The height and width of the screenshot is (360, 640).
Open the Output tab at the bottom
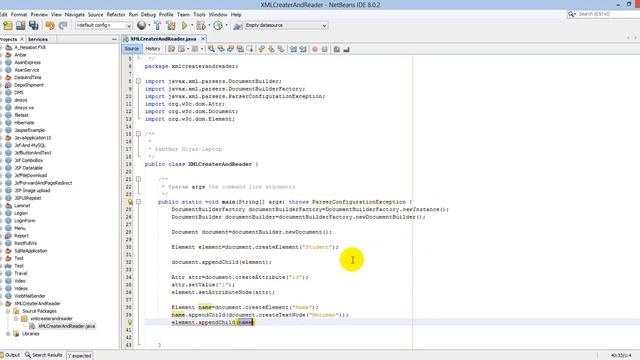pyautogui.click(x=11, y=355)
